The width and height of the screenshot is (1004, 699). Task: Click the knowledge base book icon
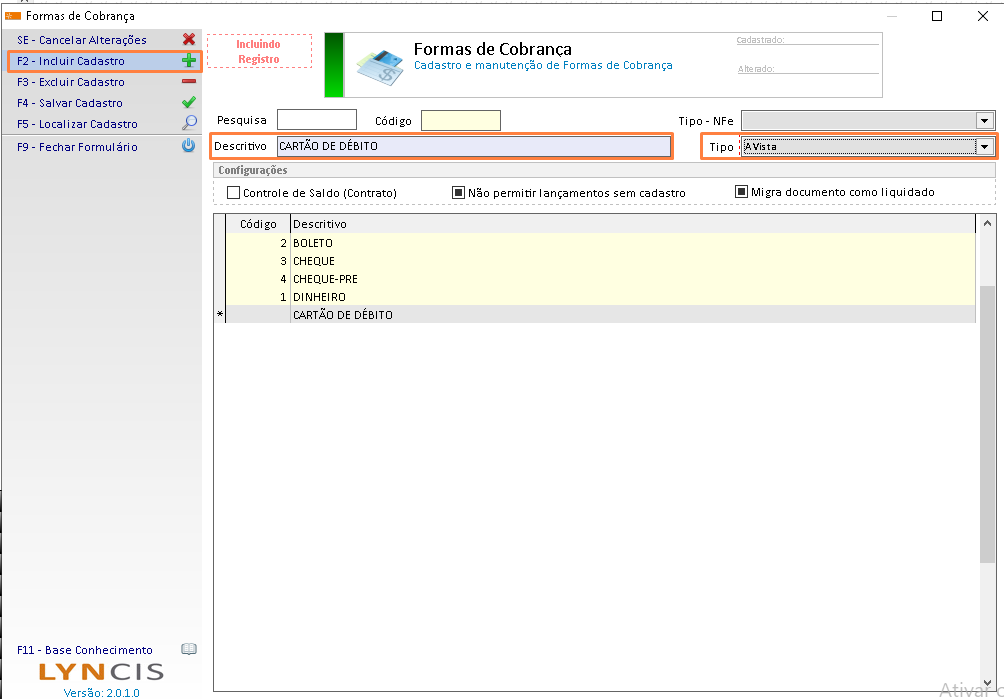pos(188,650)
